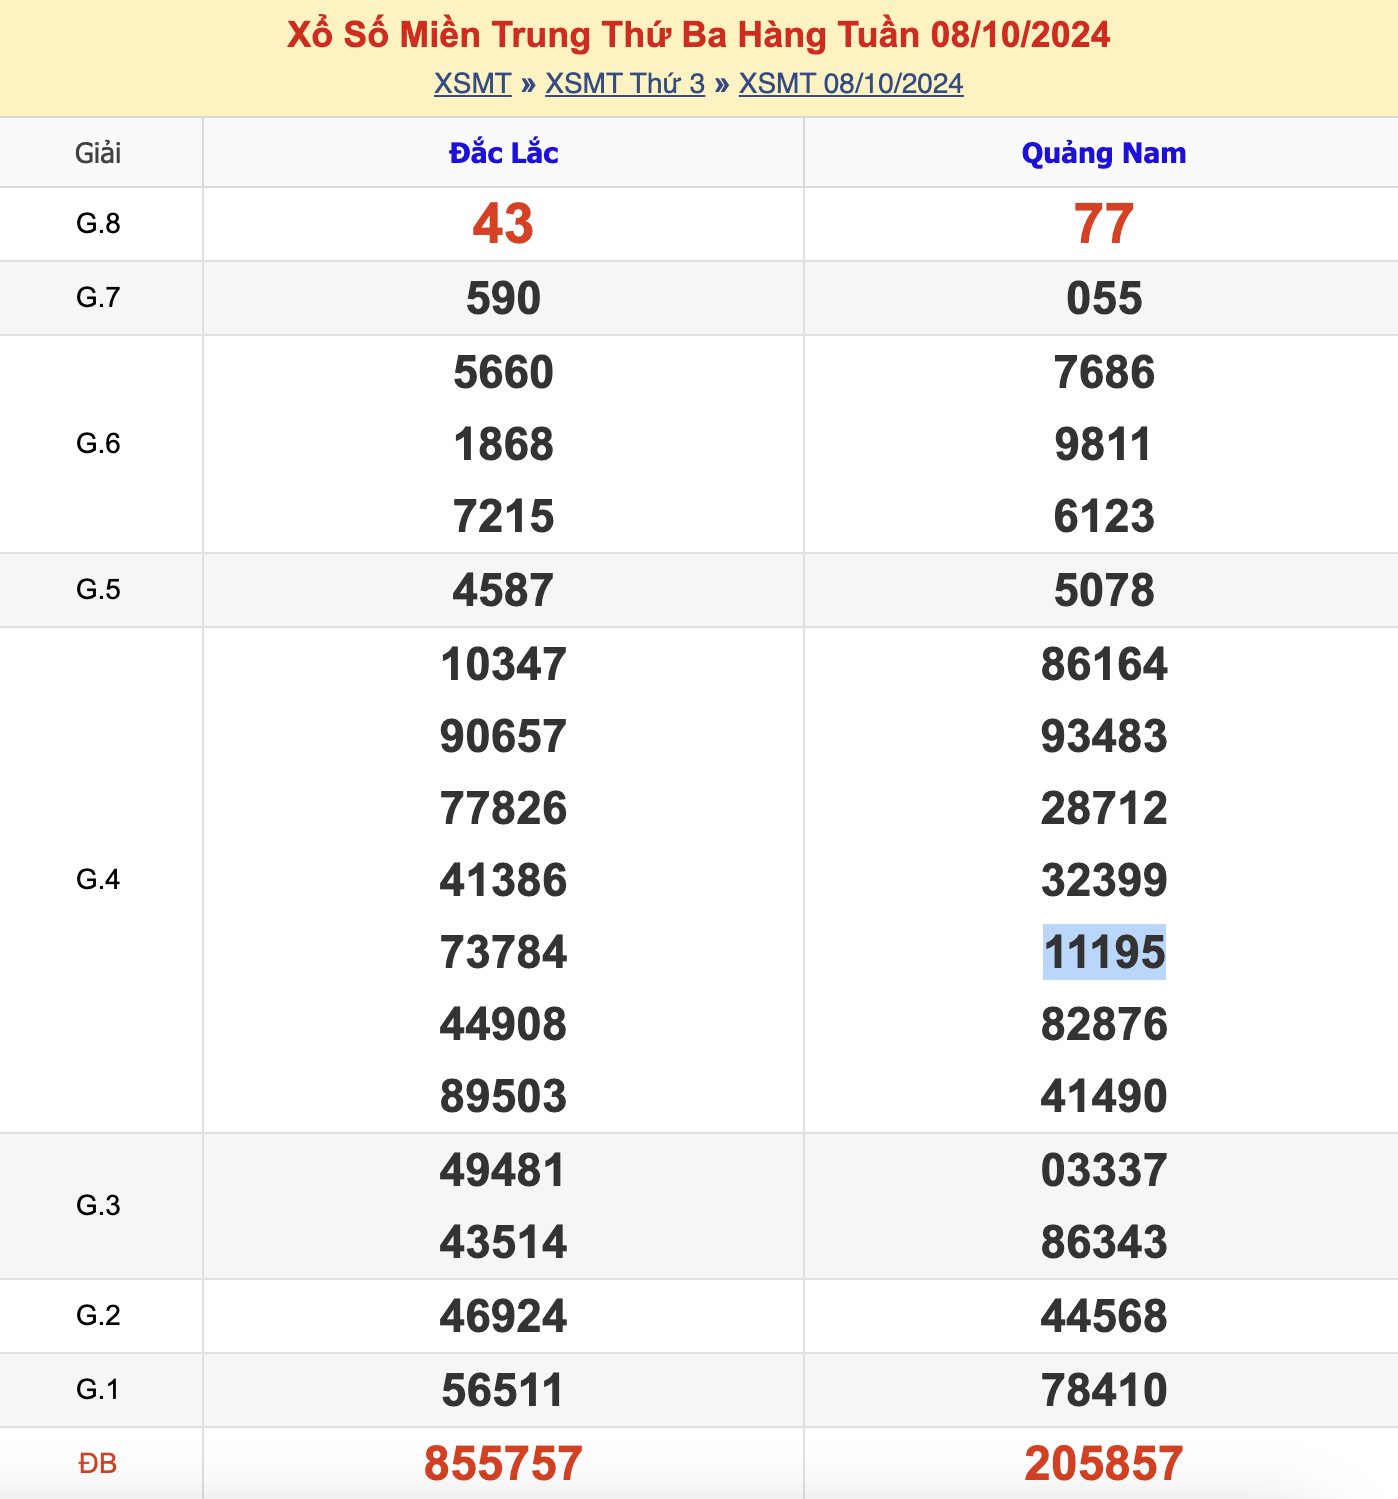Image resolution: width=1398 pixels, height=1499 pixels.
Task: Select the number 44908
Action: click(503, 1024)
